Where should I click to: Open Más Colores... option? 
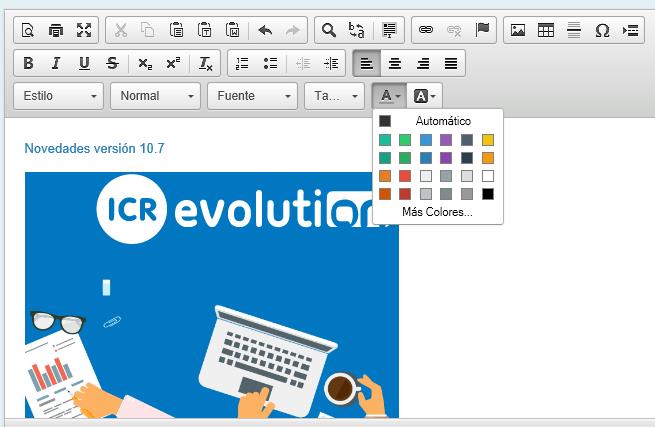[437, 212]
